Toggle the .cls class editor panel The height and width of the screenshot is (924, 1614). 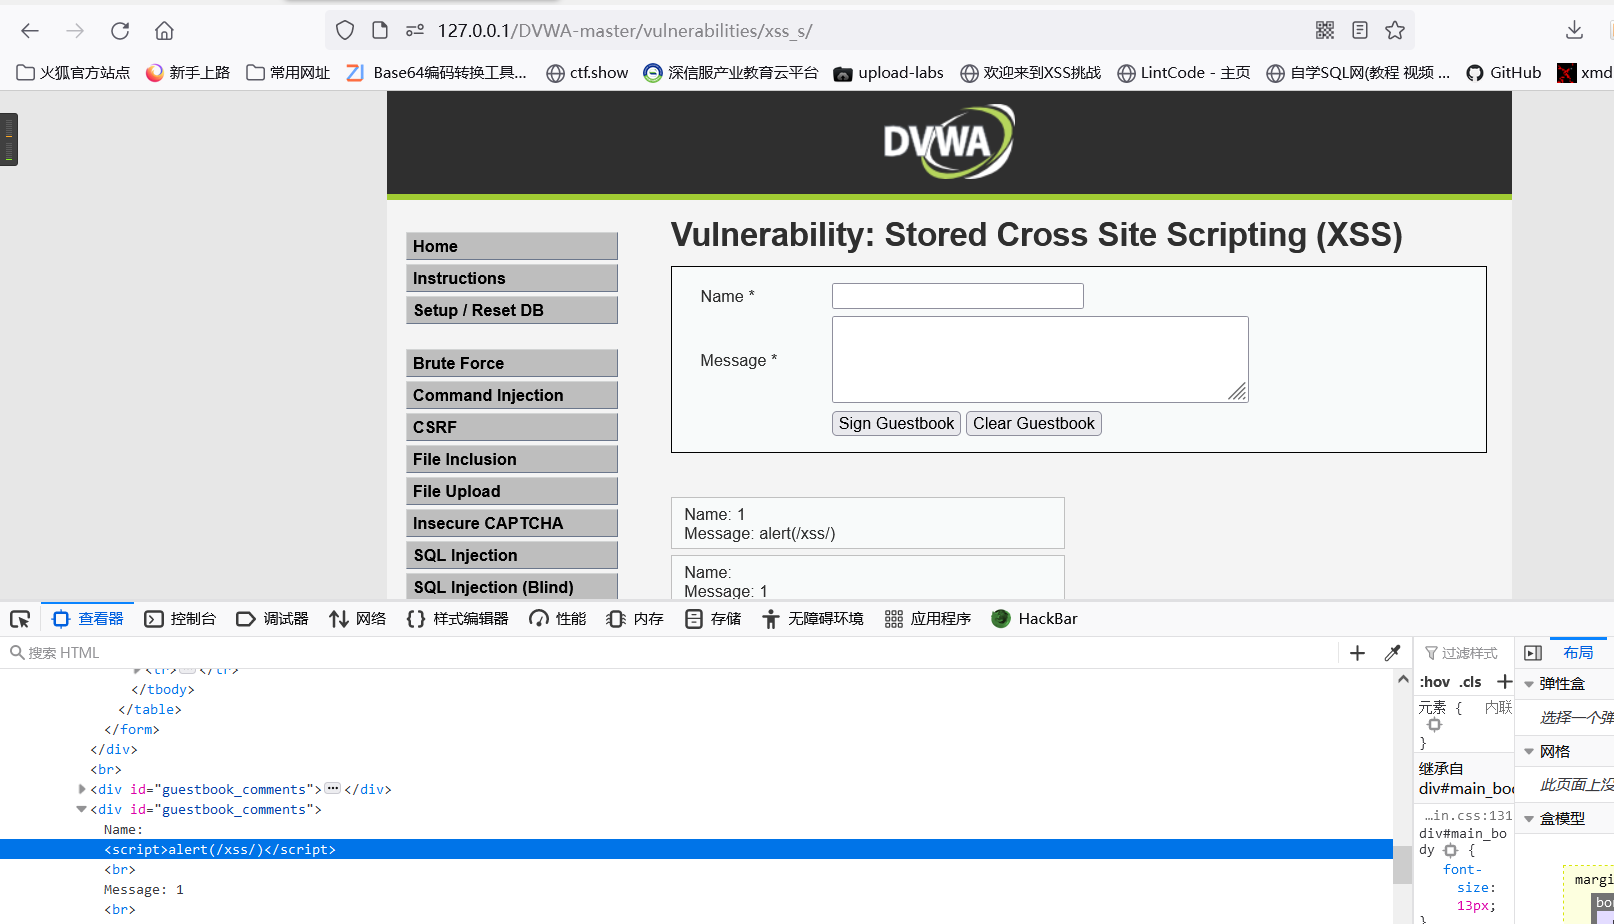pos(1469,681)
